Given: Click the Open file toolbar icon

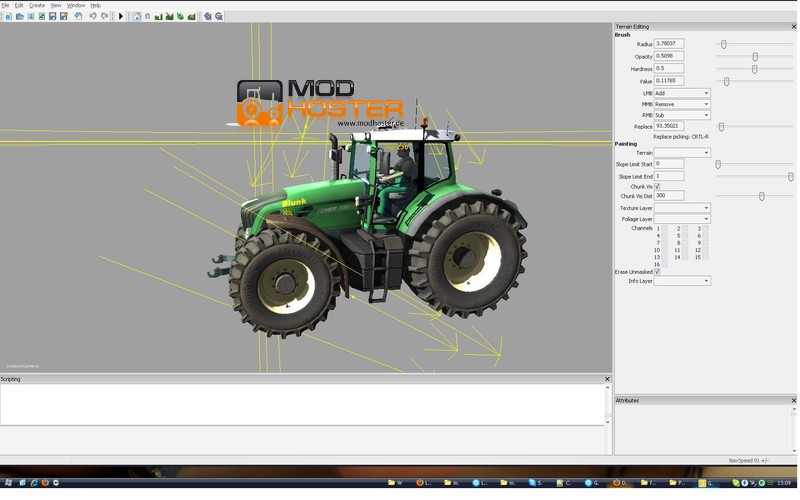Looking at the screenshot, I should [19, 16].
